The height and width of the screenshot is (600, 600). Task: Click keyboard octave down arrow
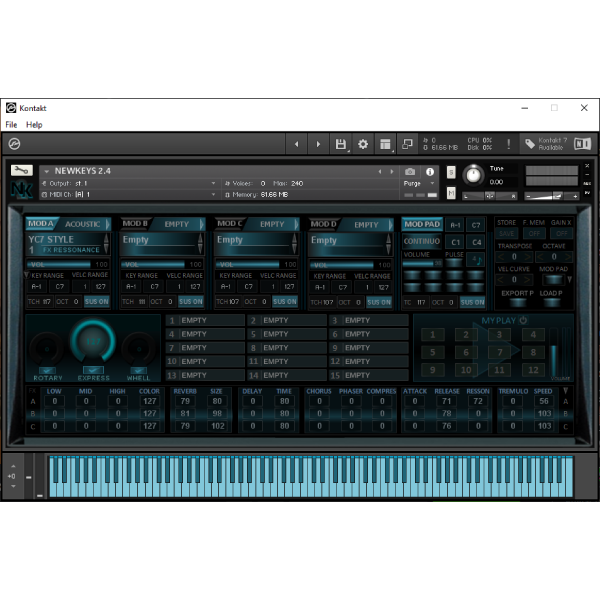pos(13,486)
